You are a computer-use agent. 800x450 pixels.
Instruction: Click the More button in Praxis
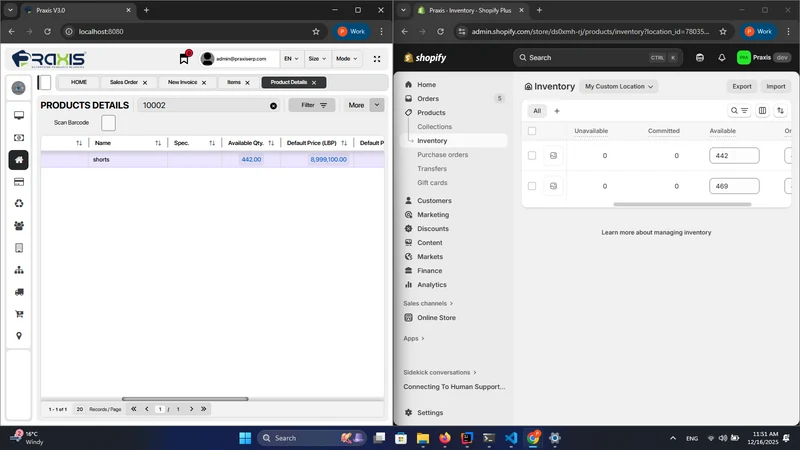(x=356, y=105)
